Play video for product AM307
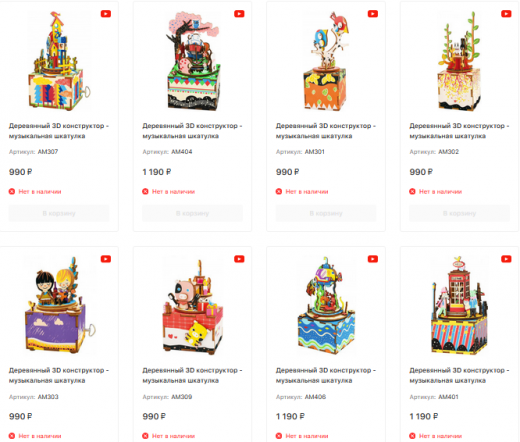The height and width of the screenshot is (442, 520). [x=106, y=14]
